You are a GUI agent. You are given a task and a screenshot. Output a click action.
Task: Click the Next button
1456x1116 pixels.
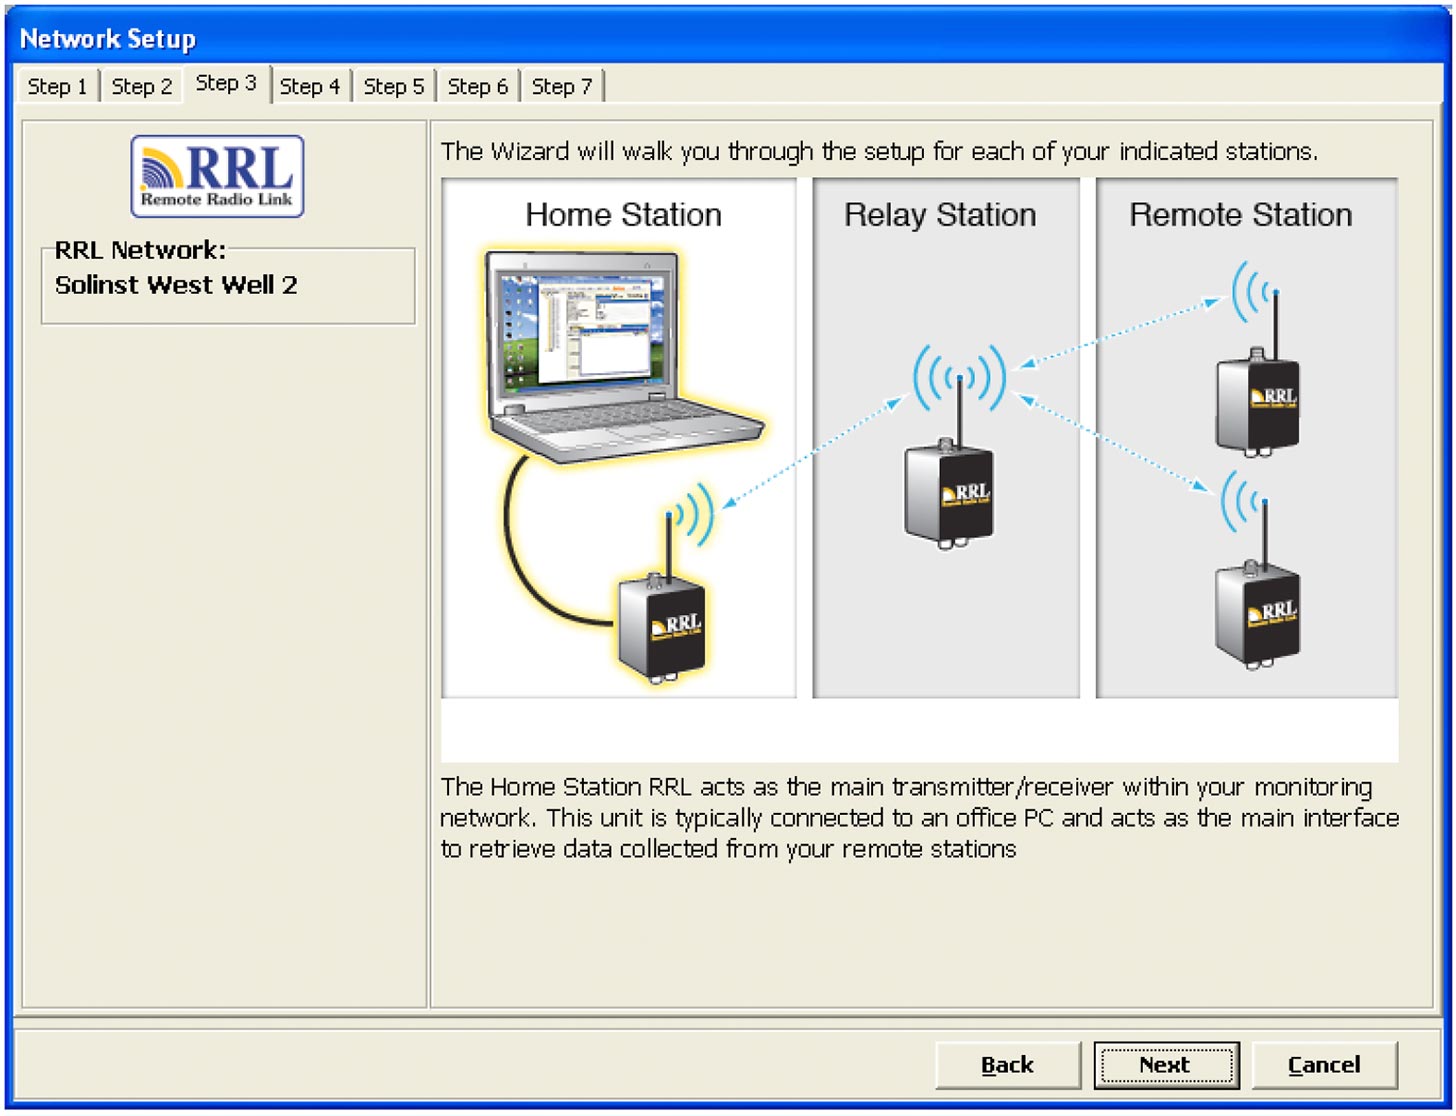pyautogui.click(x=1166, y=1065)
